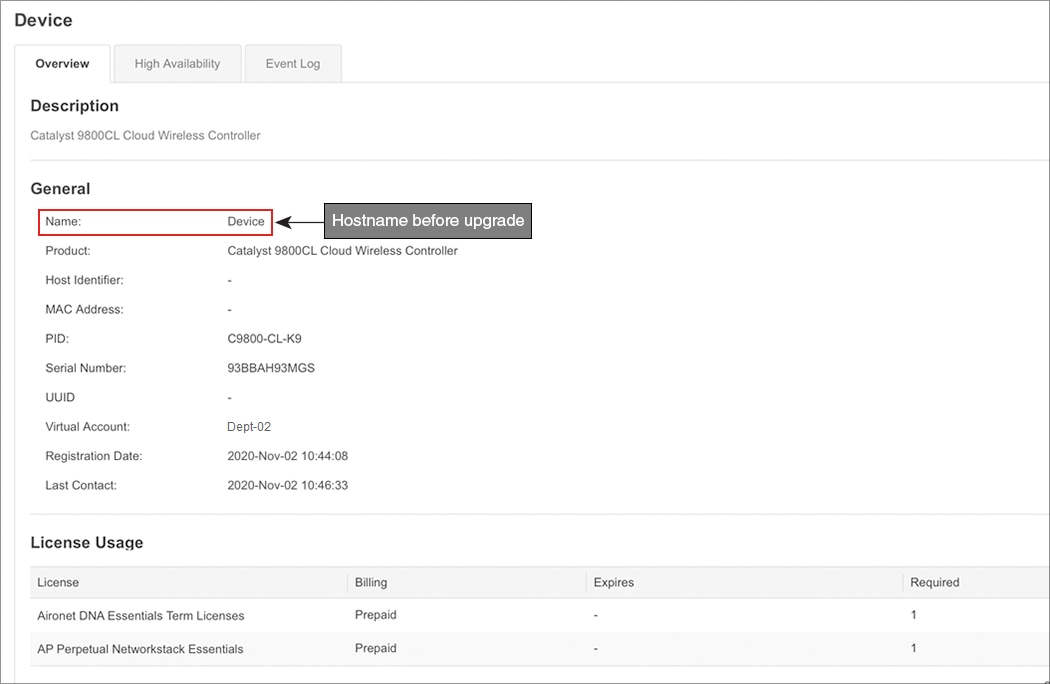The image size is (1050, 684).
Task: Open the Event Log tab
Action: click(293, 64)
